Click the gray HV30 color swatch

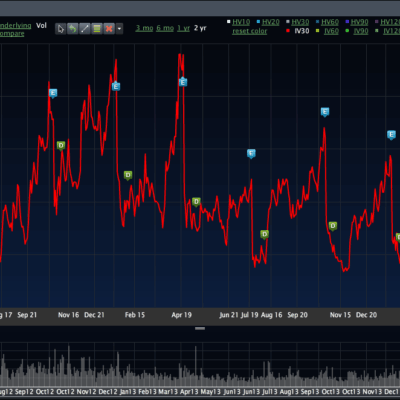288,22
